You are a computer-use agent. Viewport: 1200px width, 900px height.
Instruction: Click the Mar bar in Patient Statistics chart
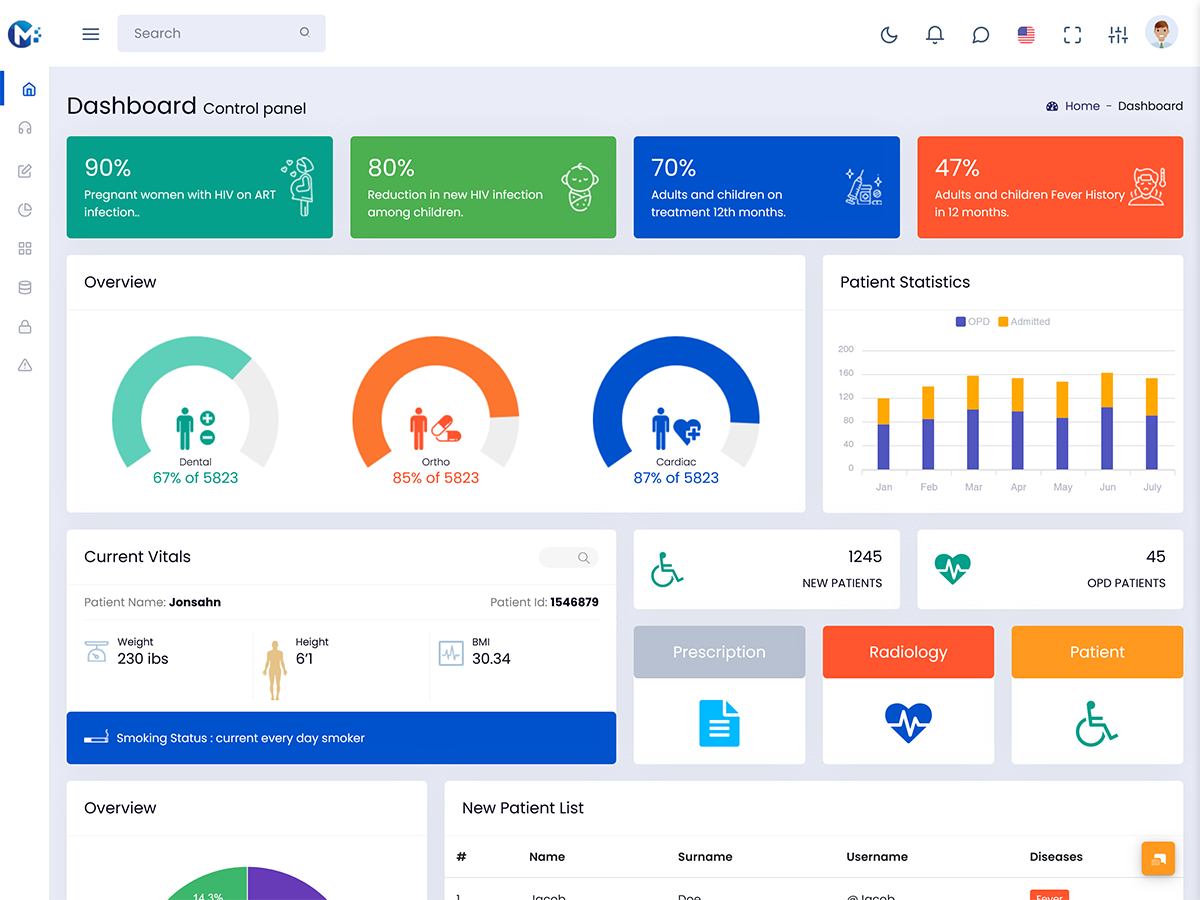click(x=973, y=423)
